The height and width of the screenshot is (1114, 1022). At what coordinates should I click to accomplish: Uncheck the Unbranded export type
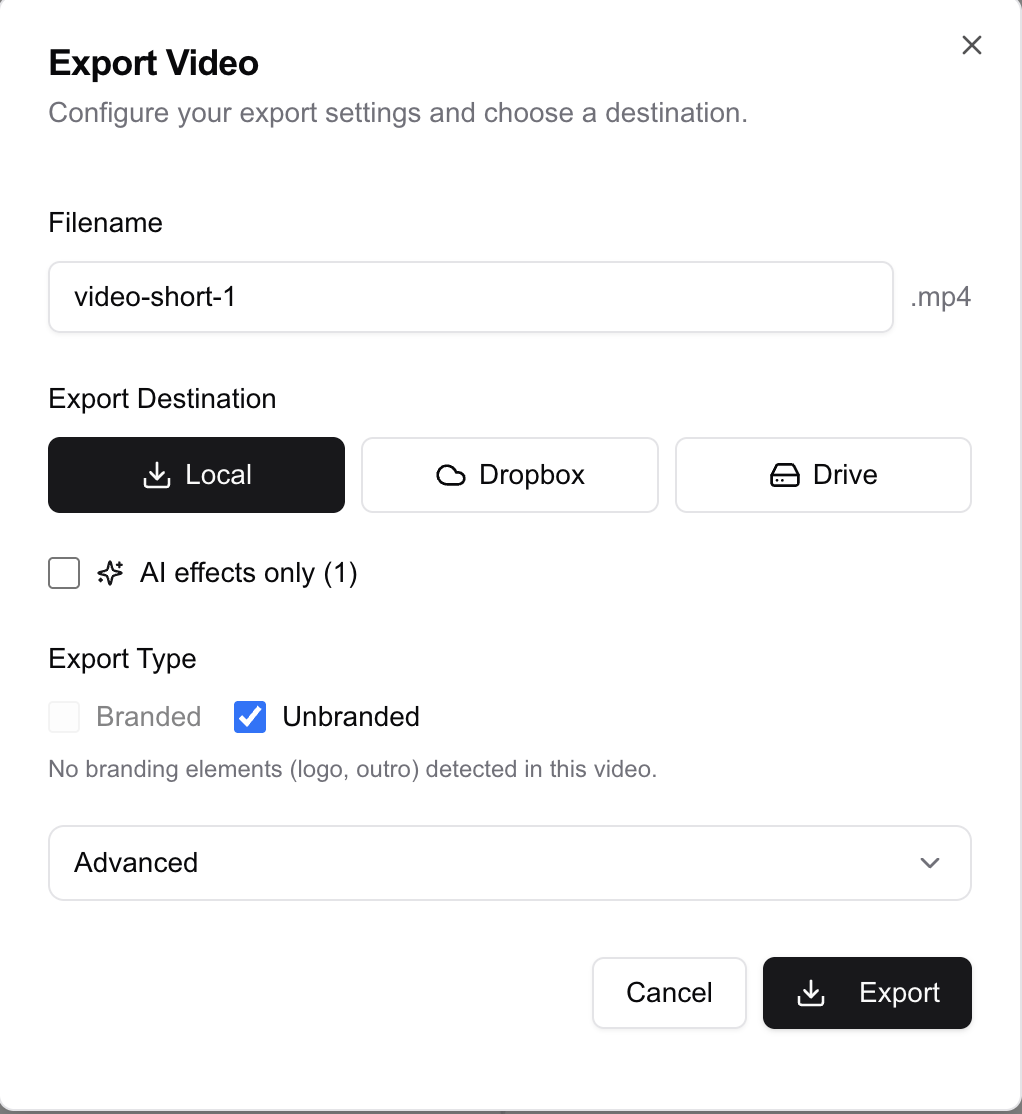click(x=249, y=716)
